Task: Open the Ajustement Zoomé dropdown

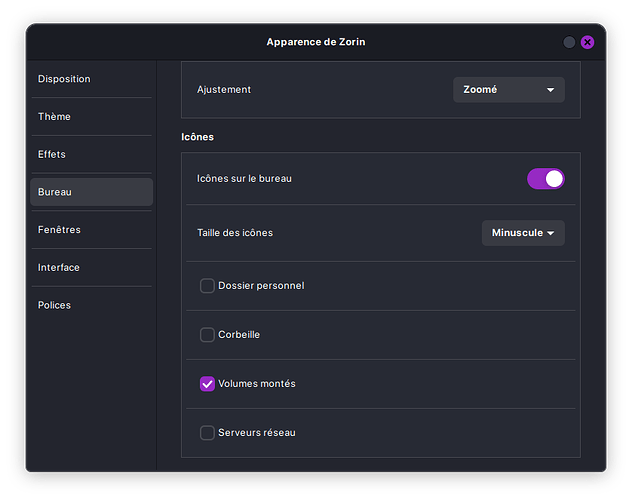Action: pyautogui.click(x=509, y=90)
